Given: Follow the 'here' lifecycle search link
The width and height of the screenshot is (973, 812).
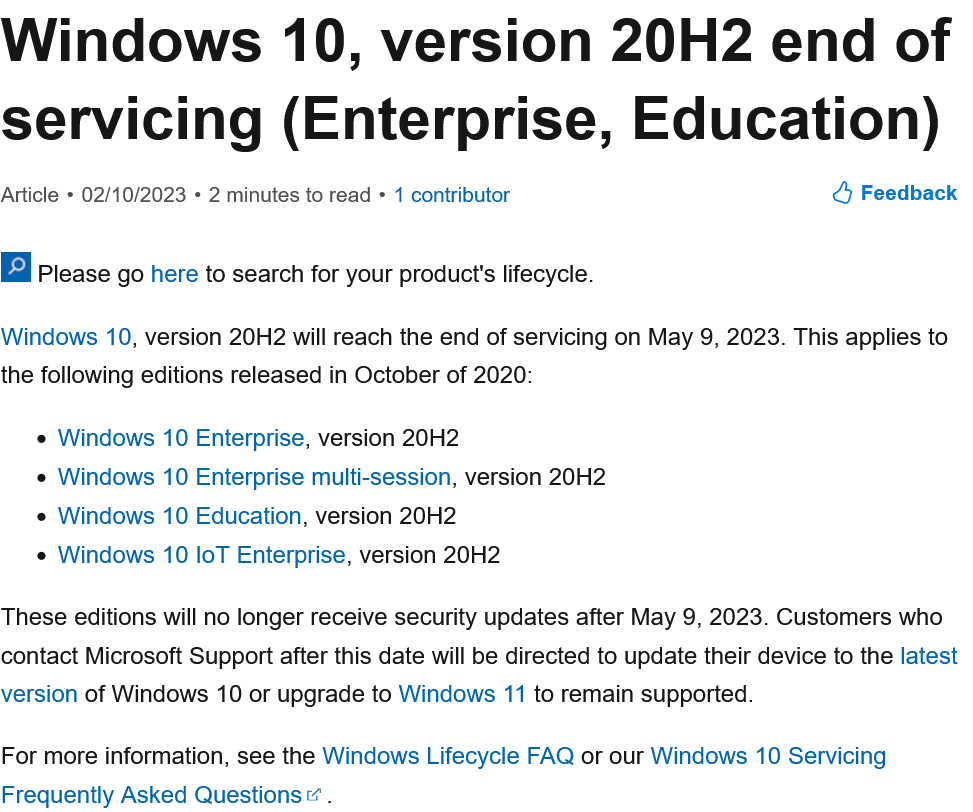Looking at the screenshot, I should [174, 274].
